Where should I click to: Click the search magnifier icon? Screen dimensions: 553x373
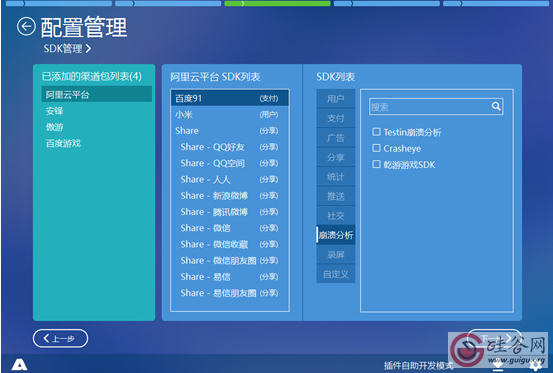(496, 106)
